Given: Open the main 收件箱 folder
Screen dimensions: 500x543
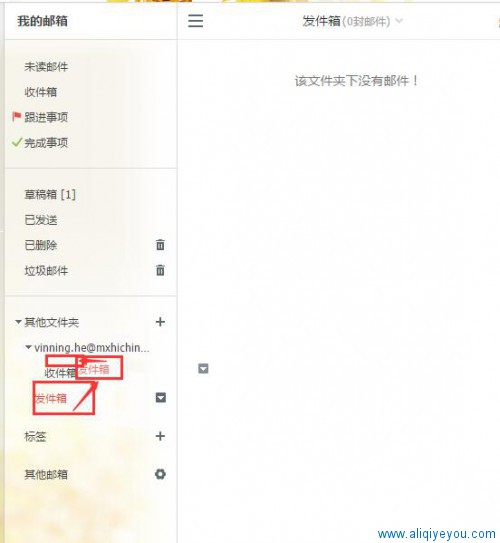Looking at the screenshot, I should tap(41, 92).
